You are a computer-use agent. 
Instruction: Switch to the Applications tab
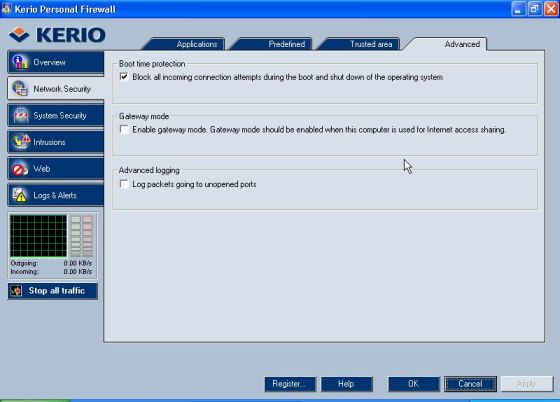click(x=185, y=44)
